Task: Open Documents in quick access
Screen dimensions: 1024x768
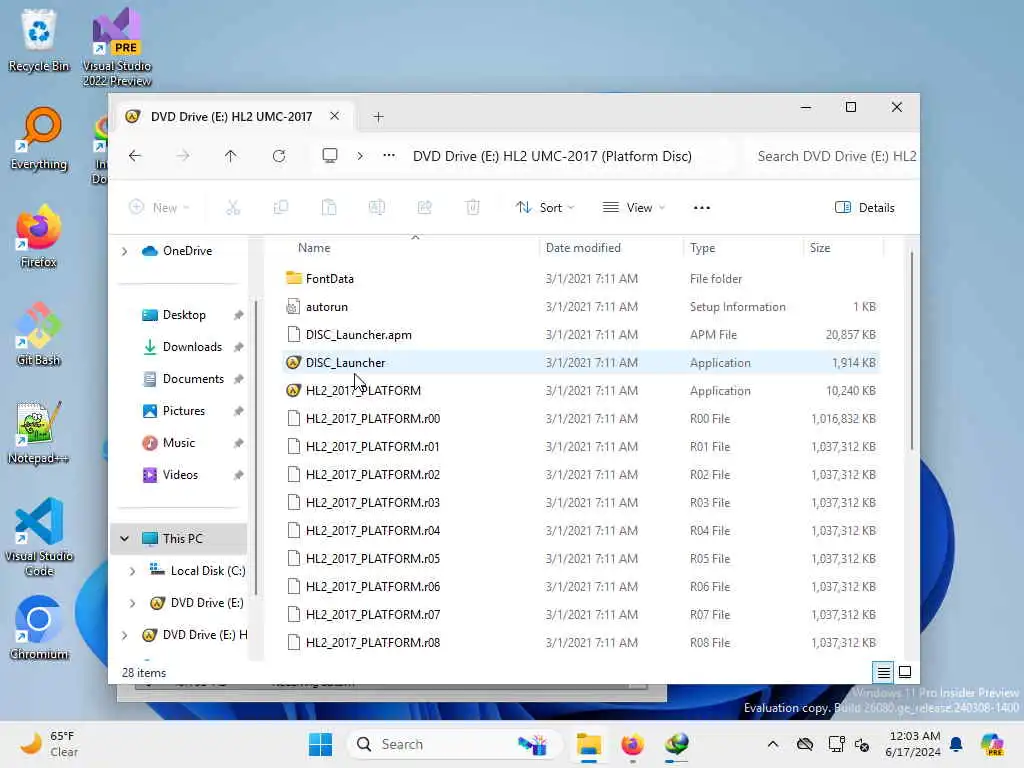Action: coord(184,379)
